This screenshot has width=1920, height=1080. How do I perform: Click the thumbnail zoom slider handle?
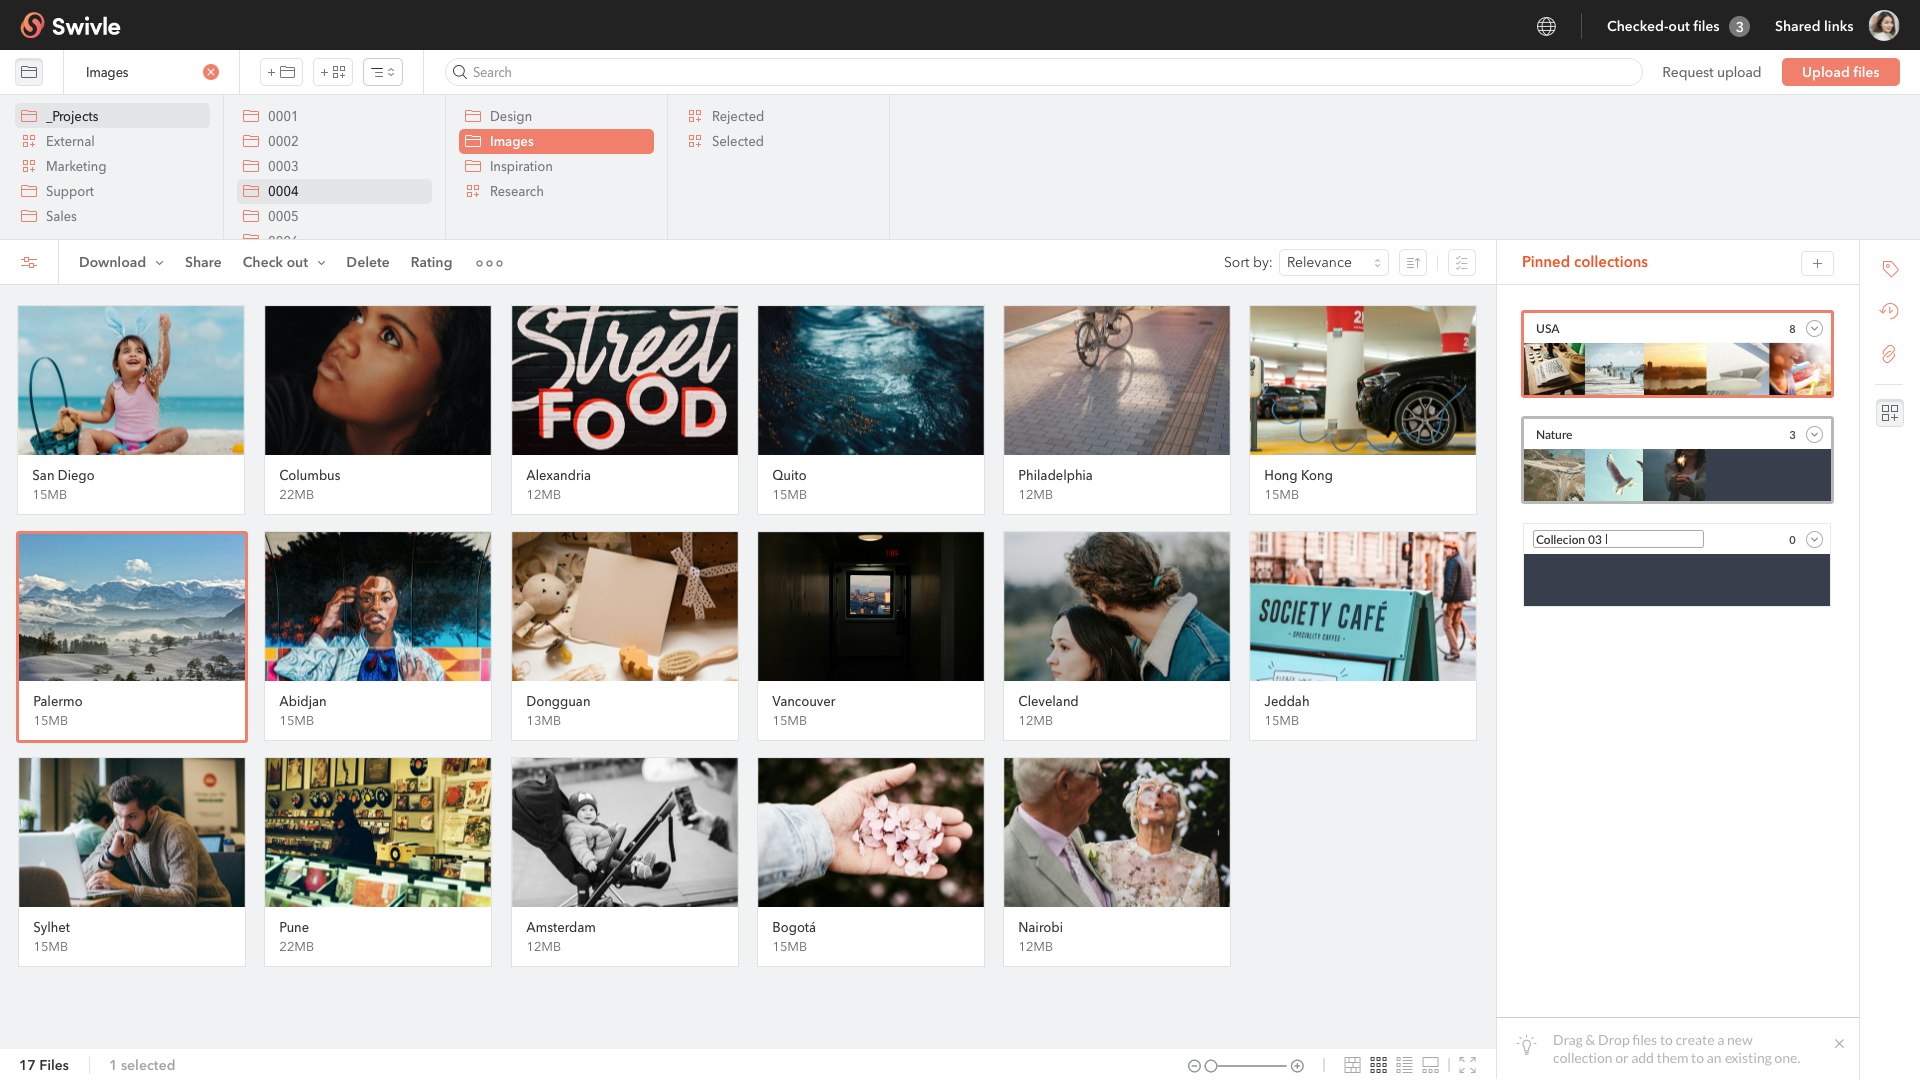point(1211,1066)
